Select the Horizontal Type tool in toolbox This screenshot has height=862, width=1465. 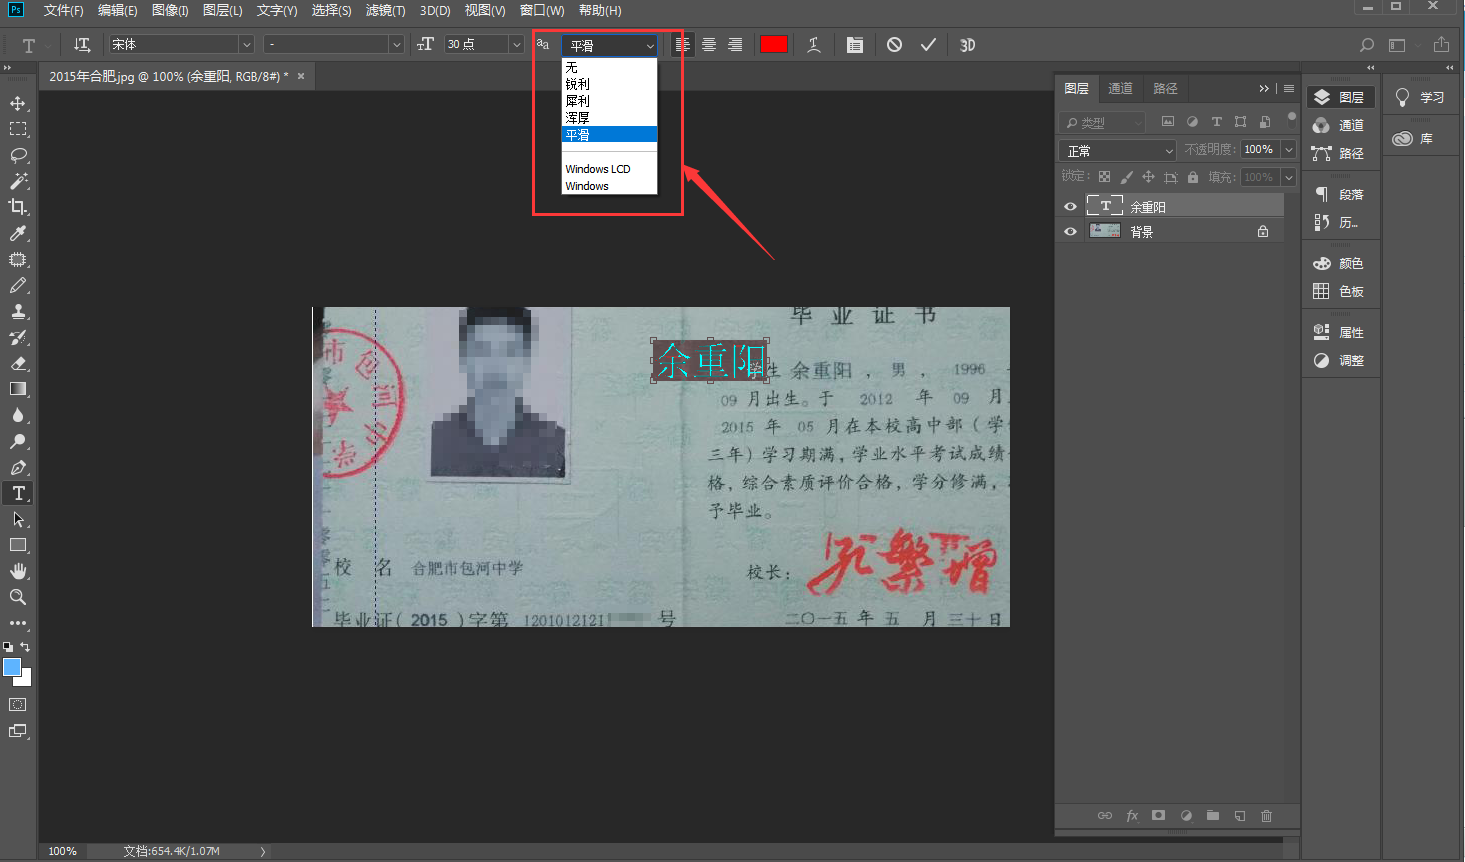(x=18, y=493)
